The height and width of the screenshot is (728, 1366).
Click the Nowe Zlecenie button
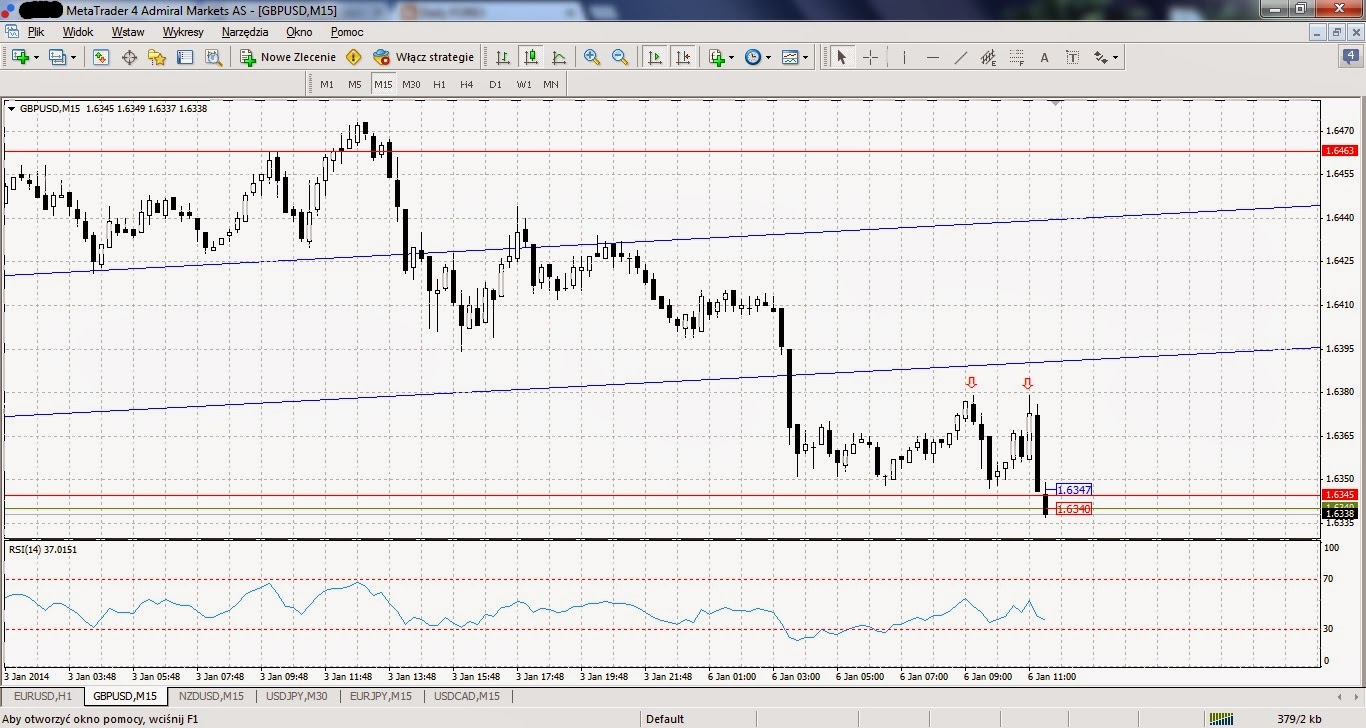point(288,57)
